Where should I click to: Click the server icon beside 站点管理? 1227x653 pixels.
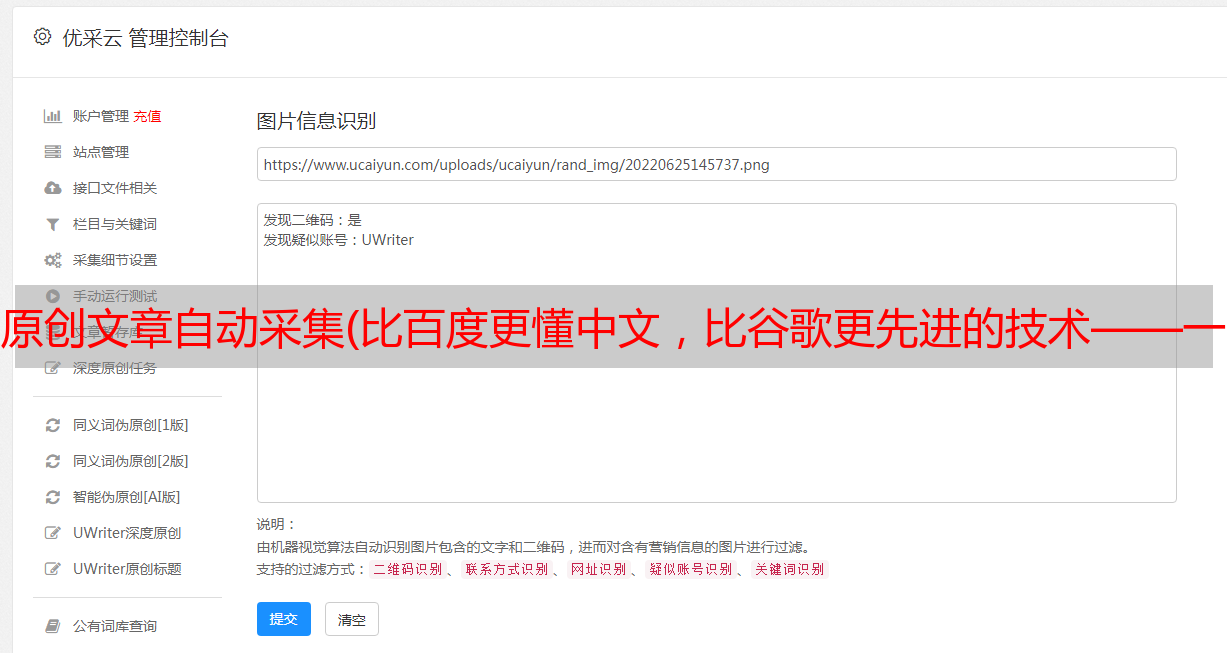tap(53, 152)
